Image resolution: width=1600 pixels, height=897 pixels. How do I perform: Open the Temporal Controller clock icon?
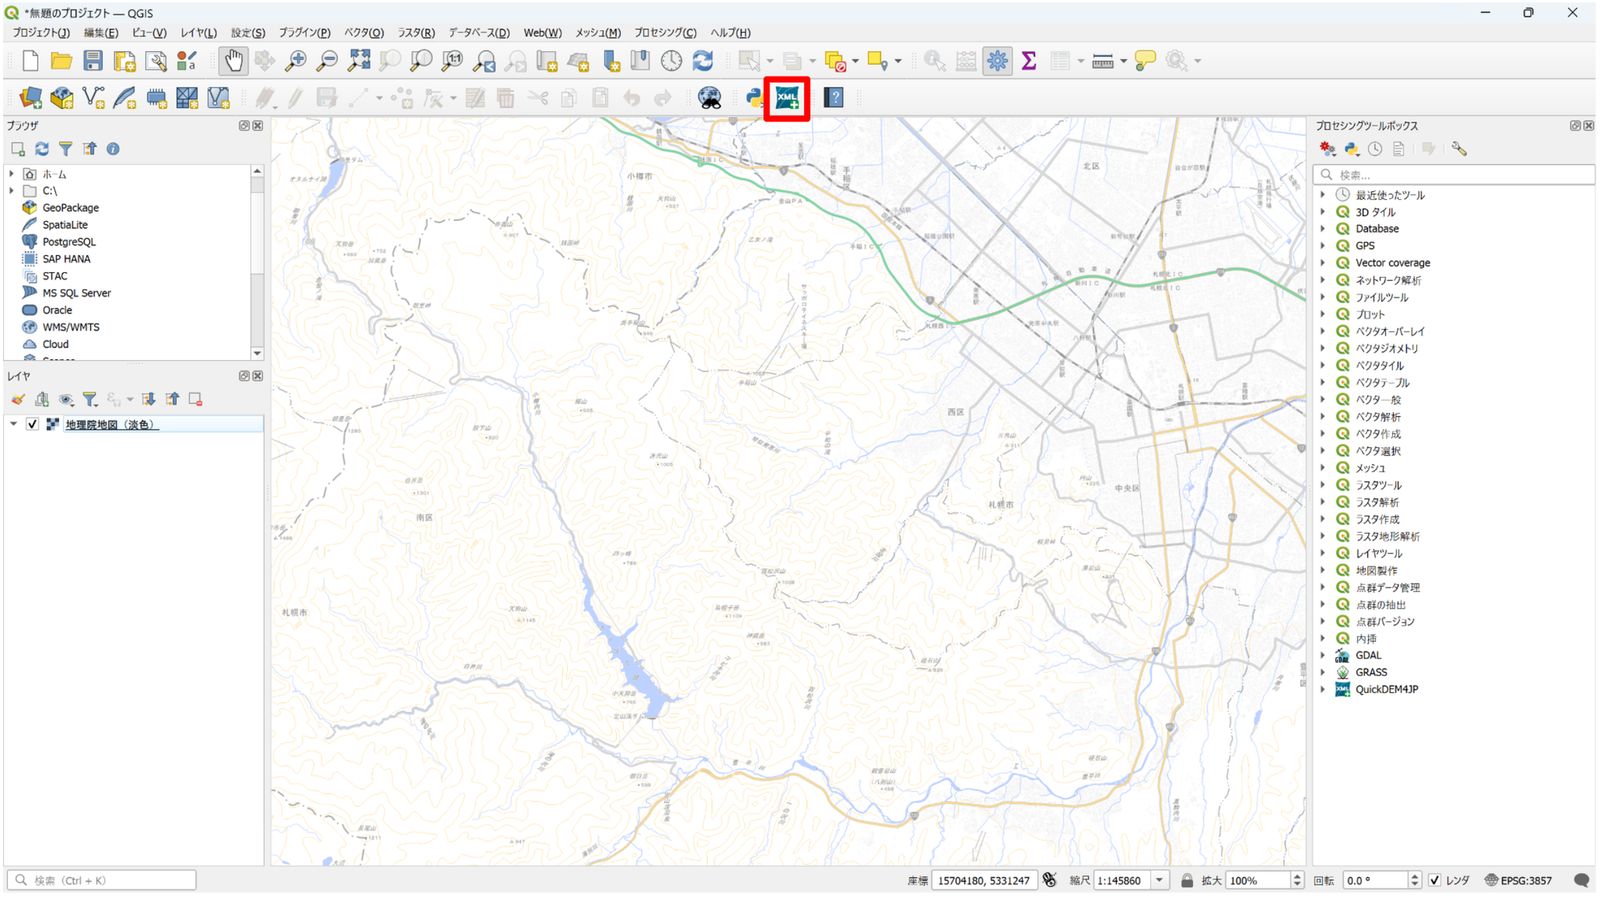point(671,61)
